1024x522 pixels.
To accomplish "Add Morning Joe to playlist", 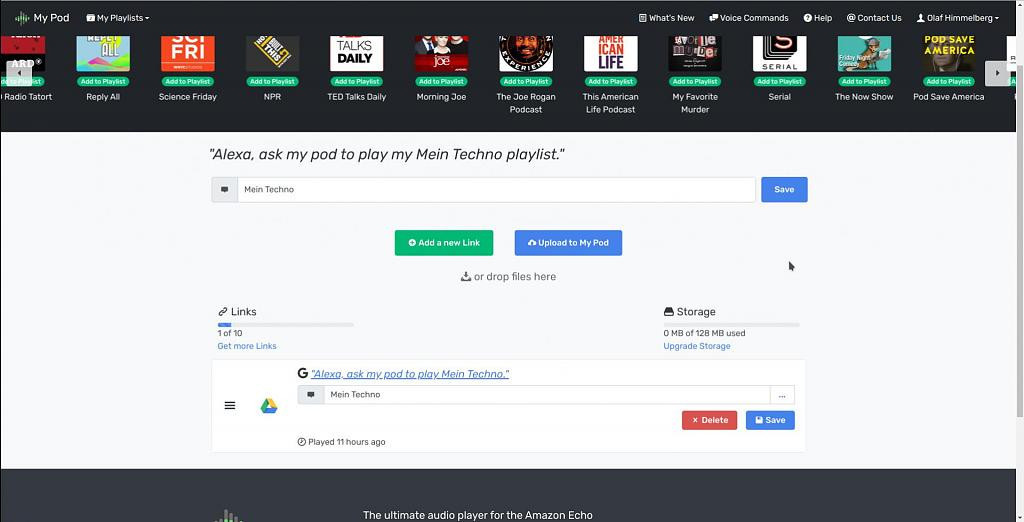I will pos(441,82).
